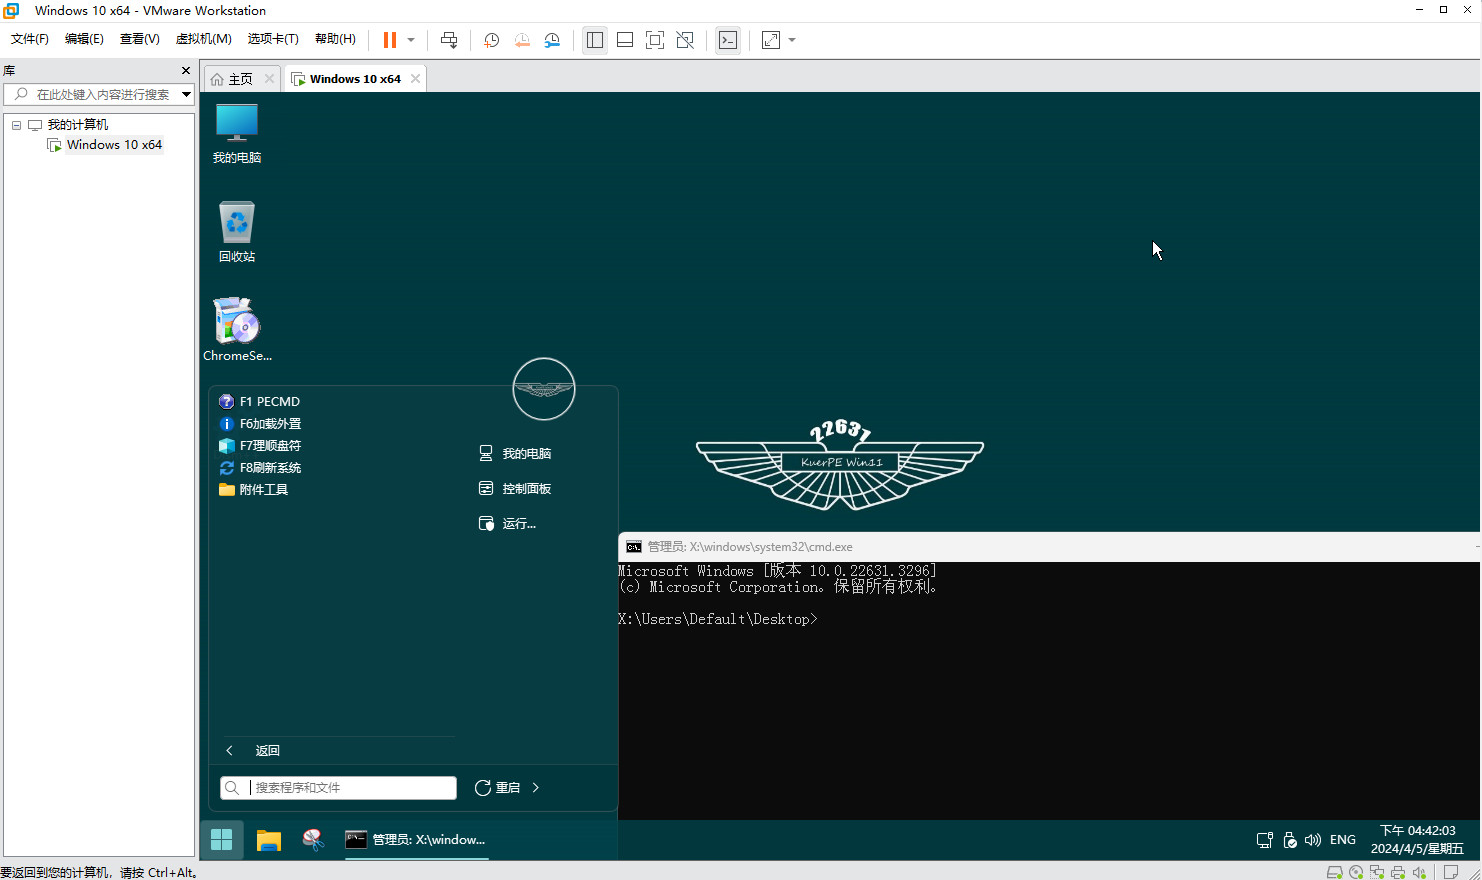Click the network adapter status icon
Screen dimensions: 1482x880
(x=1377, y=873)
